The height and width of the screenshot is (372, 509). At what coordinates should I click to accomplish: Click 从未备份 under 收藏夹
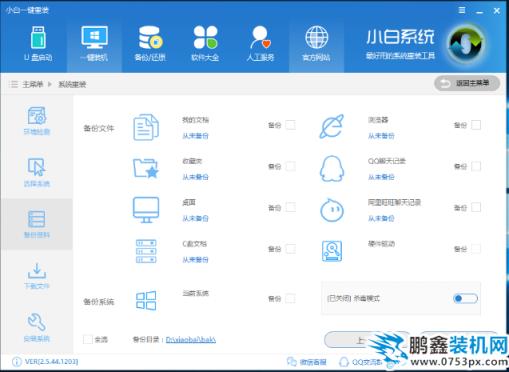point(195,177)
